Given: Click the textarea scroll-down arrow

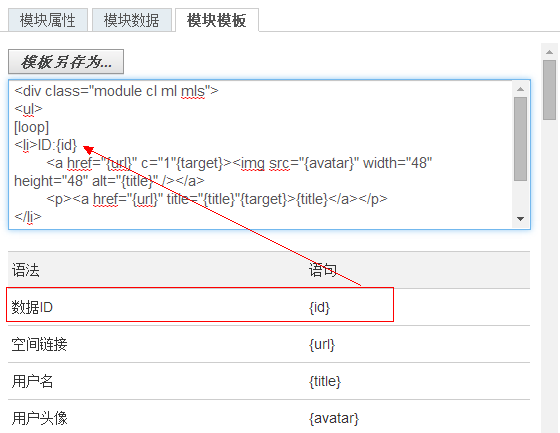Looking at the screenshot, I should [x=520, y=219].
